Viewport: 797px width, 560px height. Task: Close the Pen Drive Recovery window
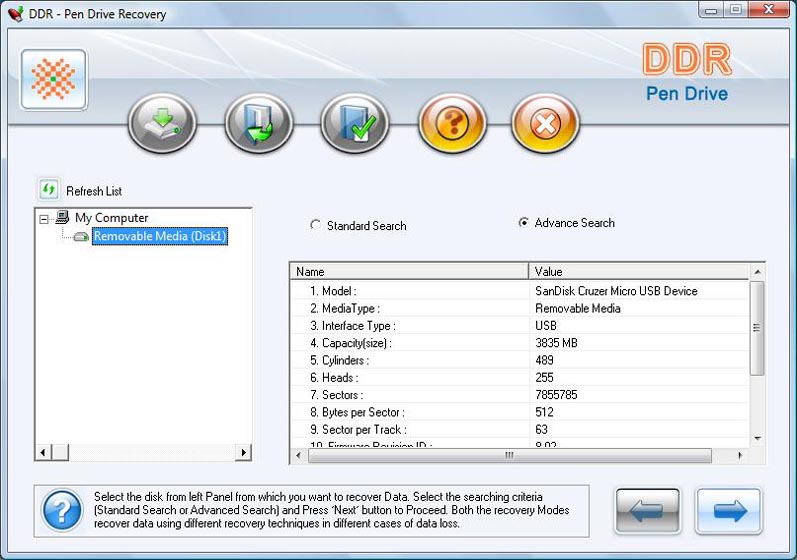[x=769, y=10]
